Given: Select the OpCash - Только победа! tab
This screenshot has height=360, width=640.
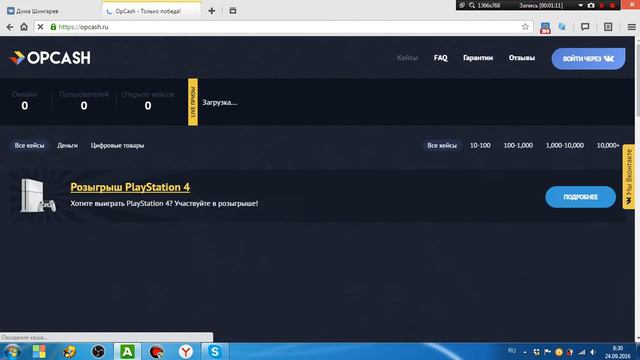Looking at the screenshot, I should coord(151,11).
